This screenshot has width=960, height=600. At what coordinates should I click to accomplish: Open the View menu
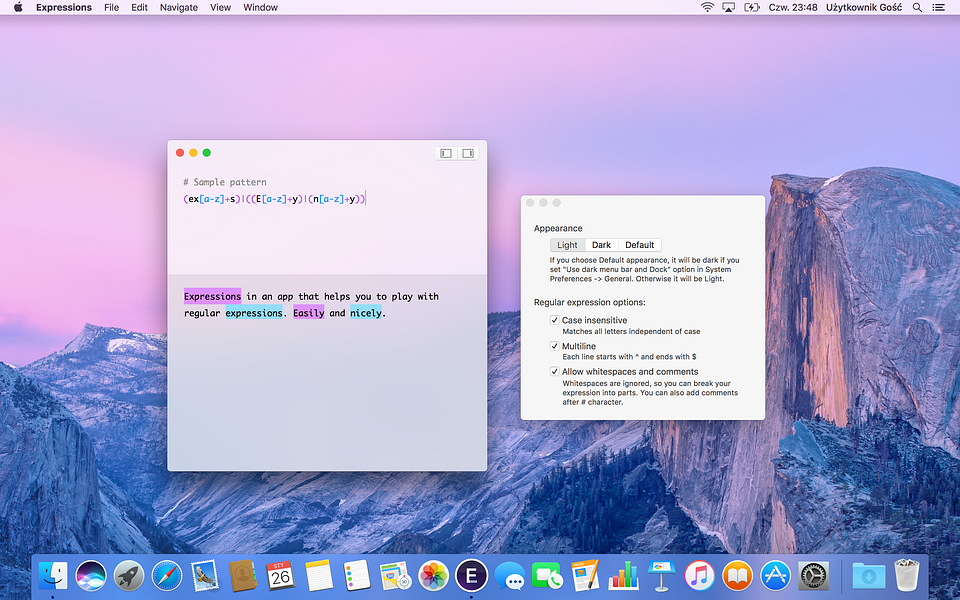point(220,7)
